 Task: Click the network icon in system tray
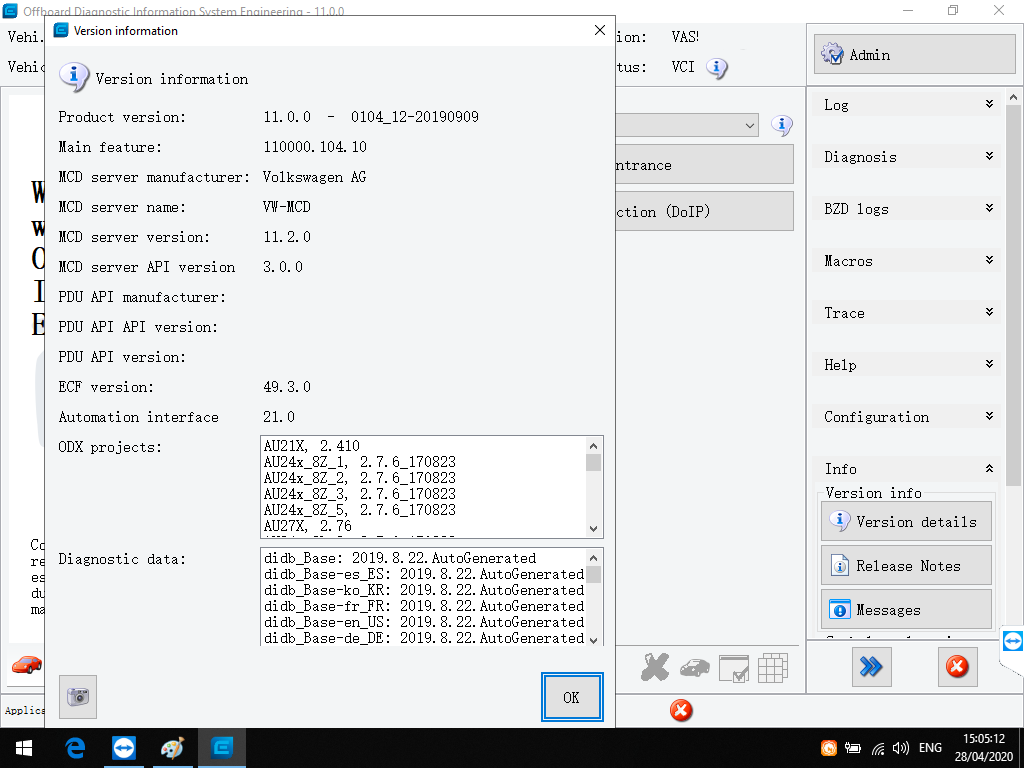click(878, 748)
